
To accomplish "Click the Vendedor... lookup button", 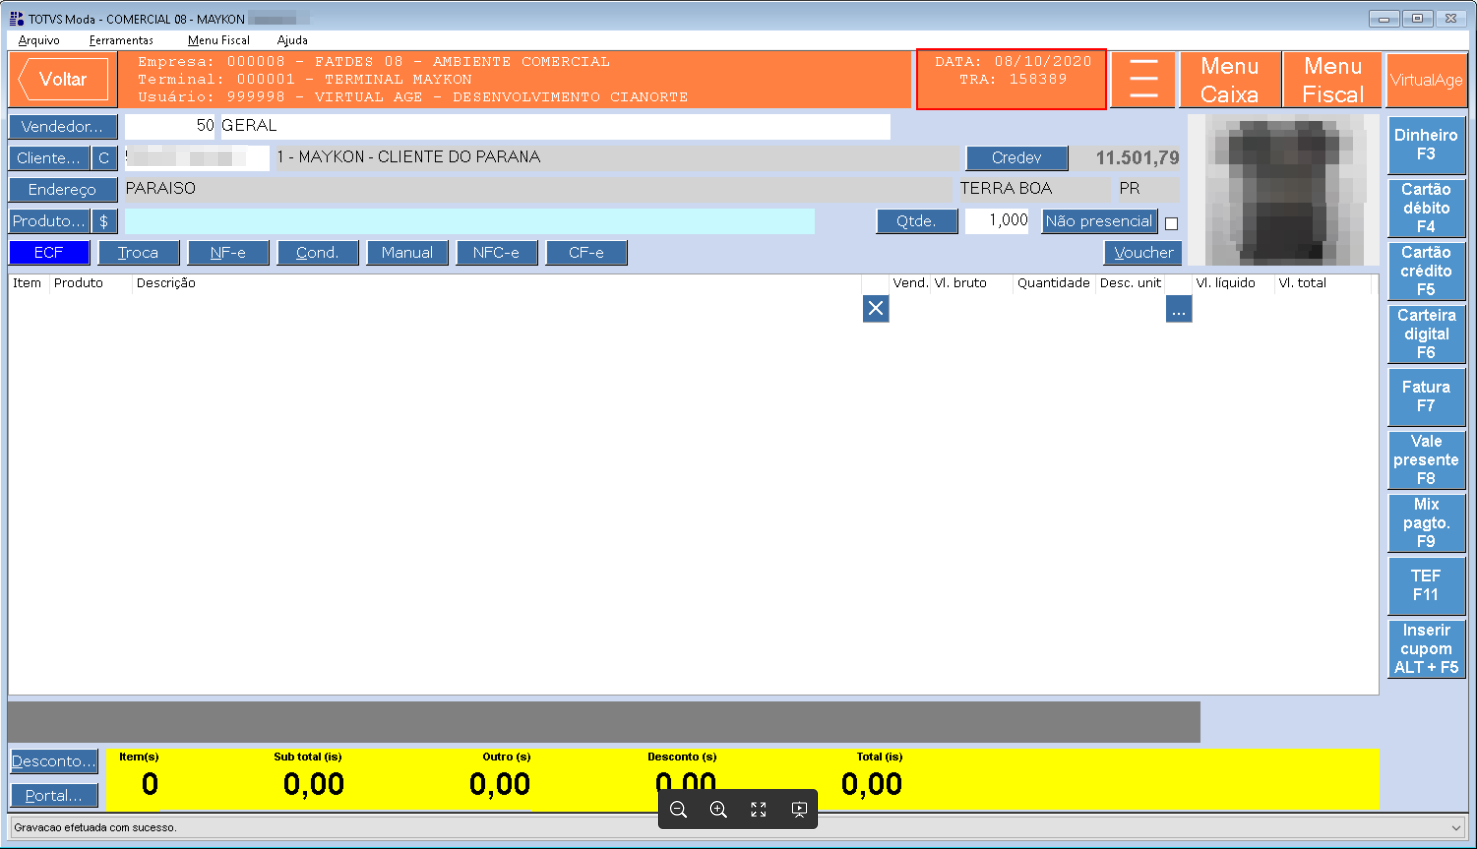I will (63, 127).
